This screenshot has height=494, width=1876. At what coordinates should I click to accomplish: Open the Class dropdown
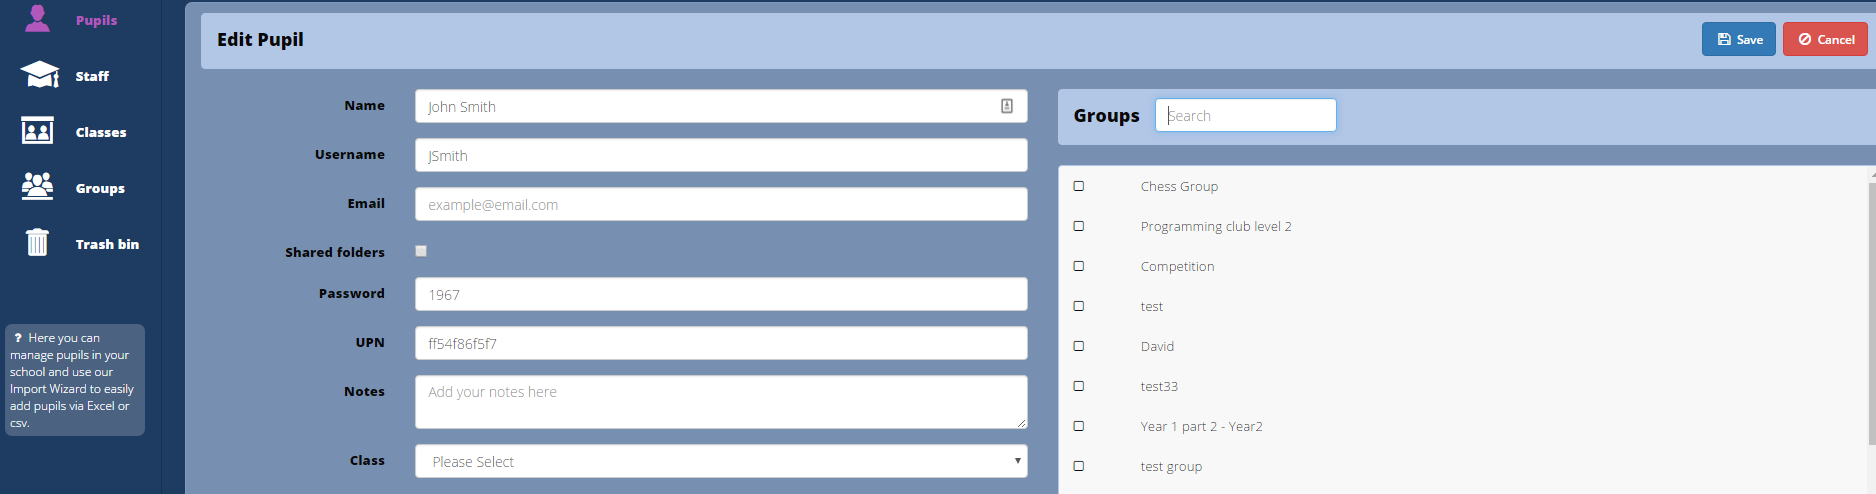pyautogui.click(x=720, y=461)
